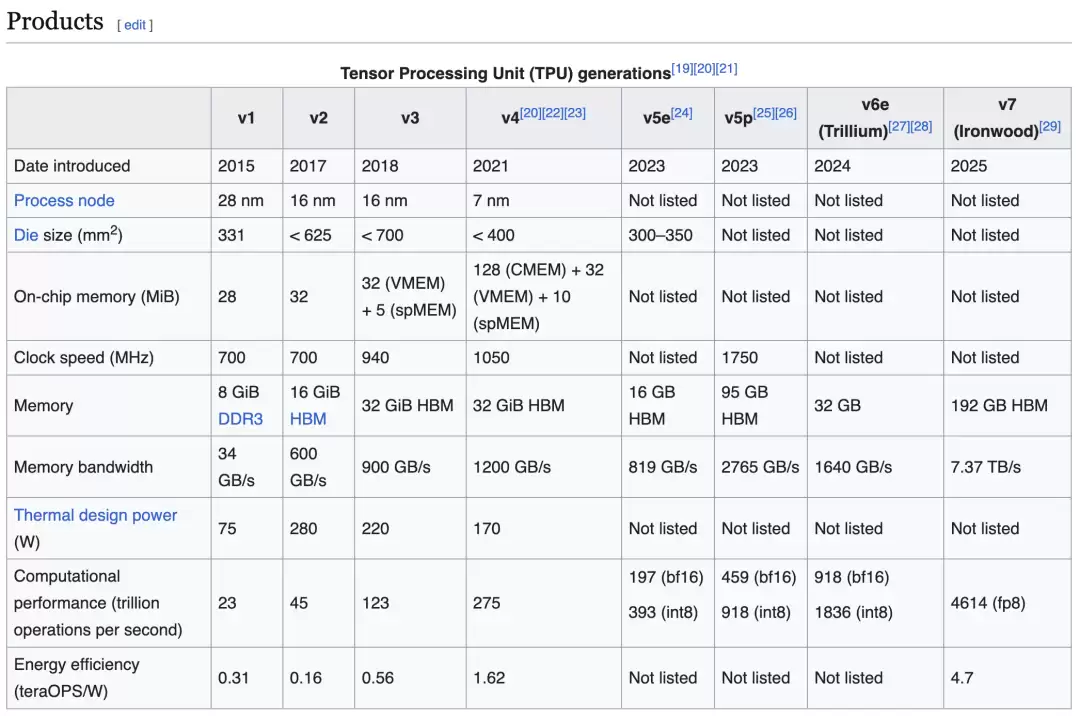The height and width of the screenshot is (716, 1080).
Task: Select the 4614 (fp8) performance cell
Action: point(987,603)
